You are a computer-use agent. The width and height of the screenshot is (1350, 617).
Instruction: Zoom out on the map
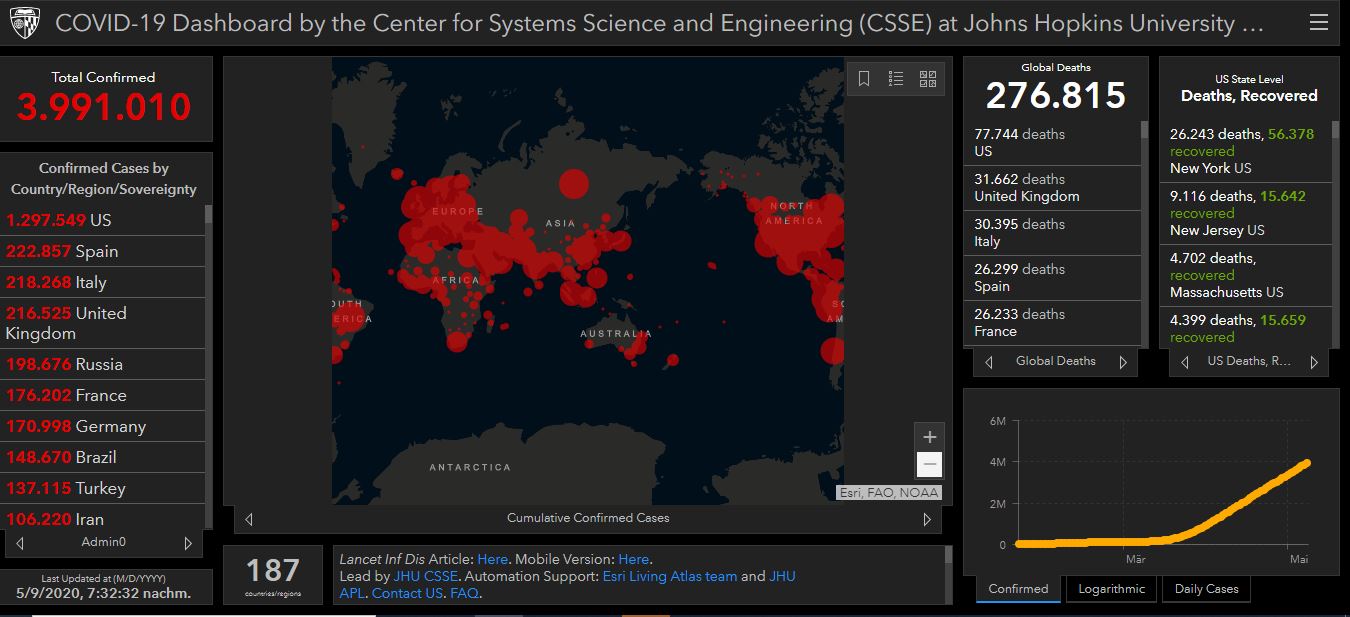[x=929, y=464]
